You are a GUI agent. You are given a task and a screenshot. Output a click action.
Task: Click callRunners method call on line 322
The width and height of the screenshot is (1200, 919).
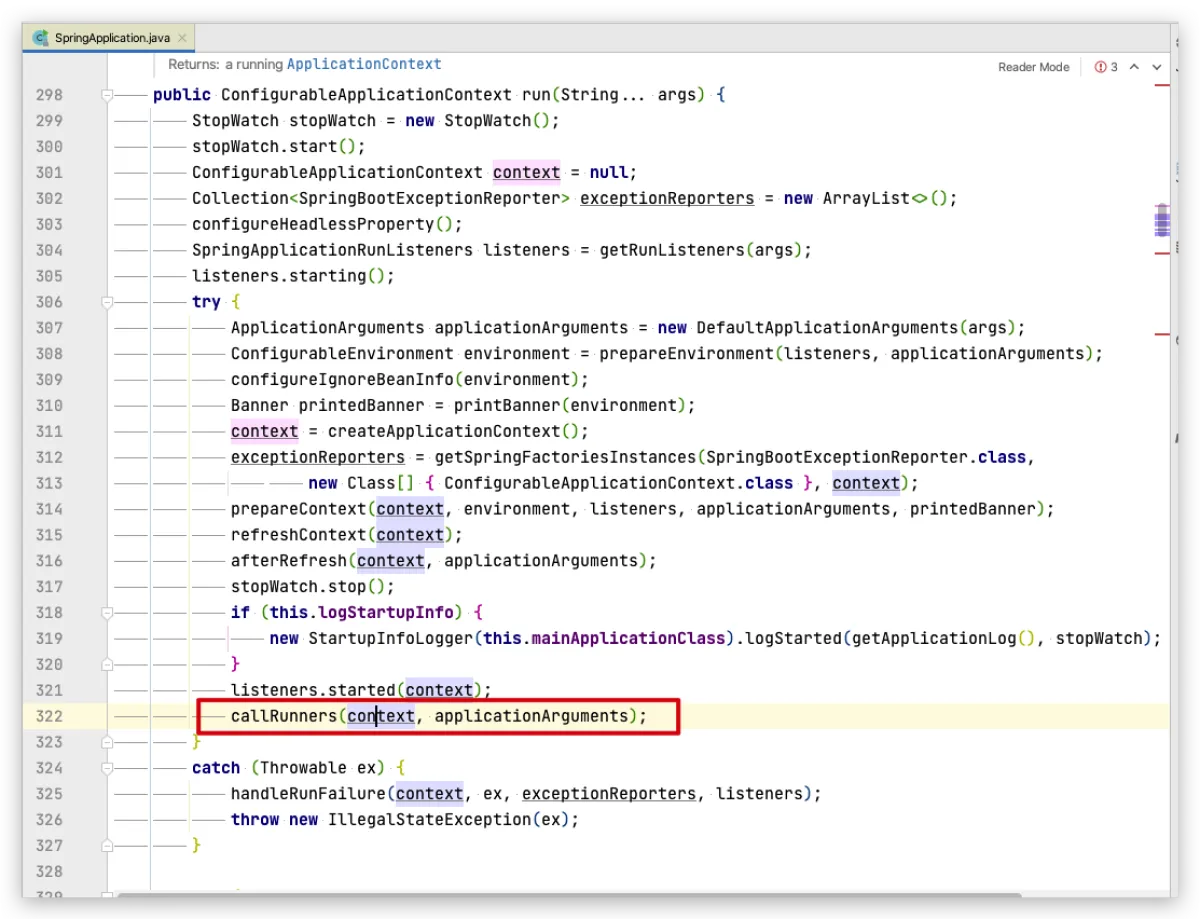tap(284, 716)
